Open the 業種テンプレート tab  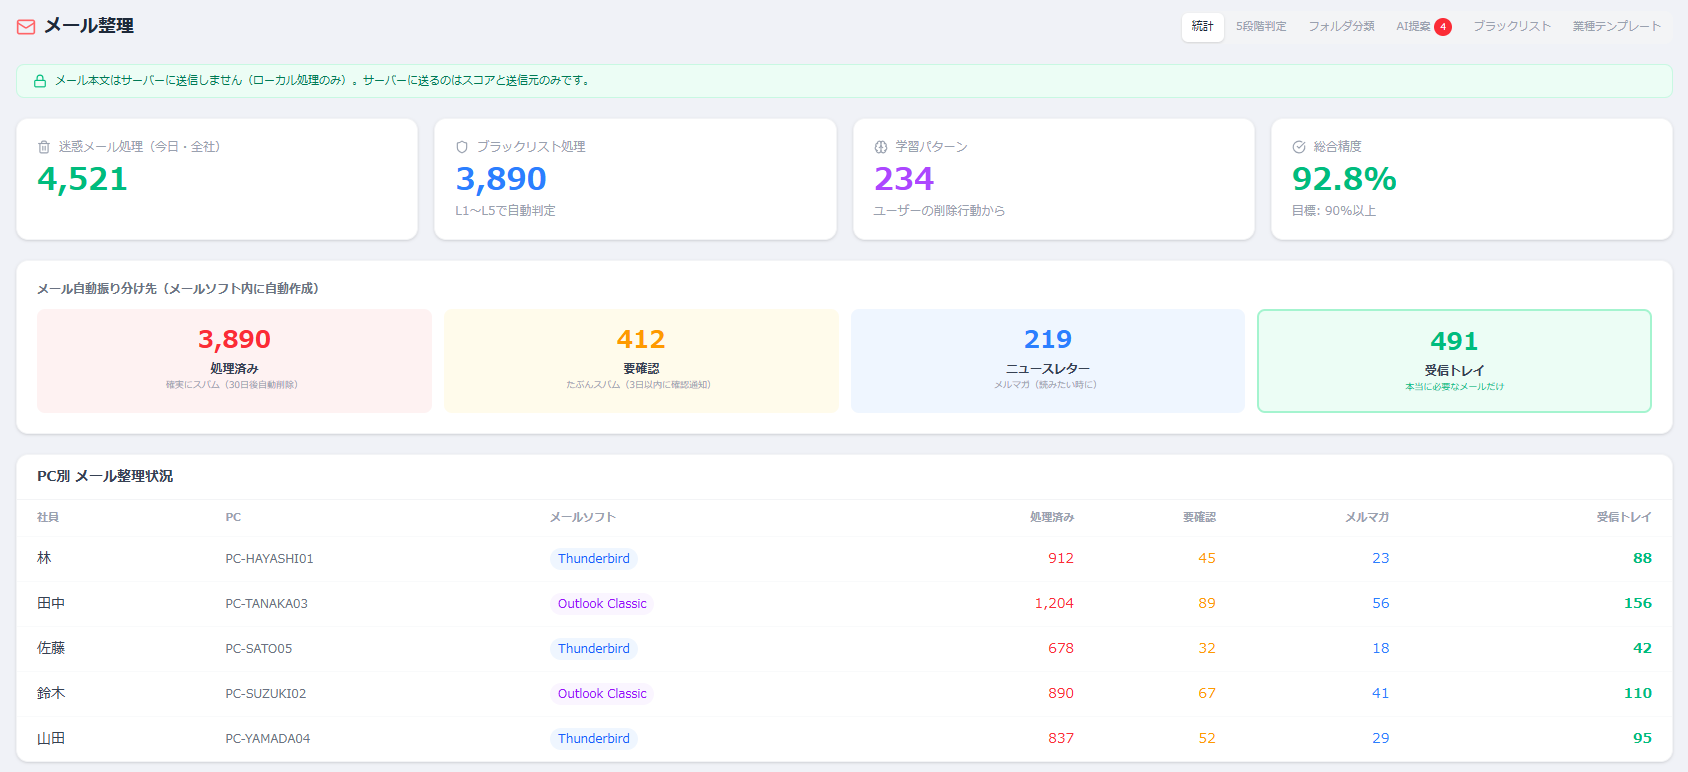pos(1616,27)
